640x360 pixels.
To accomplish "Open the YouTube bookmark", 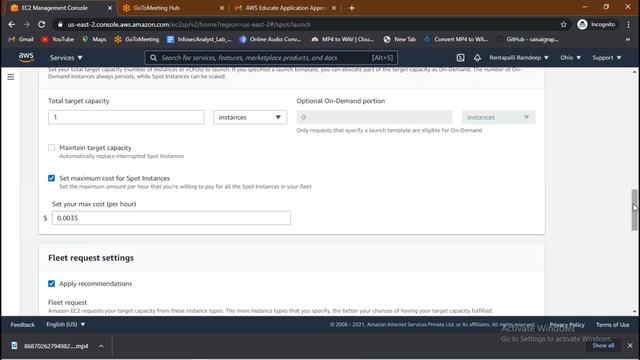I will tap(58, 39).
